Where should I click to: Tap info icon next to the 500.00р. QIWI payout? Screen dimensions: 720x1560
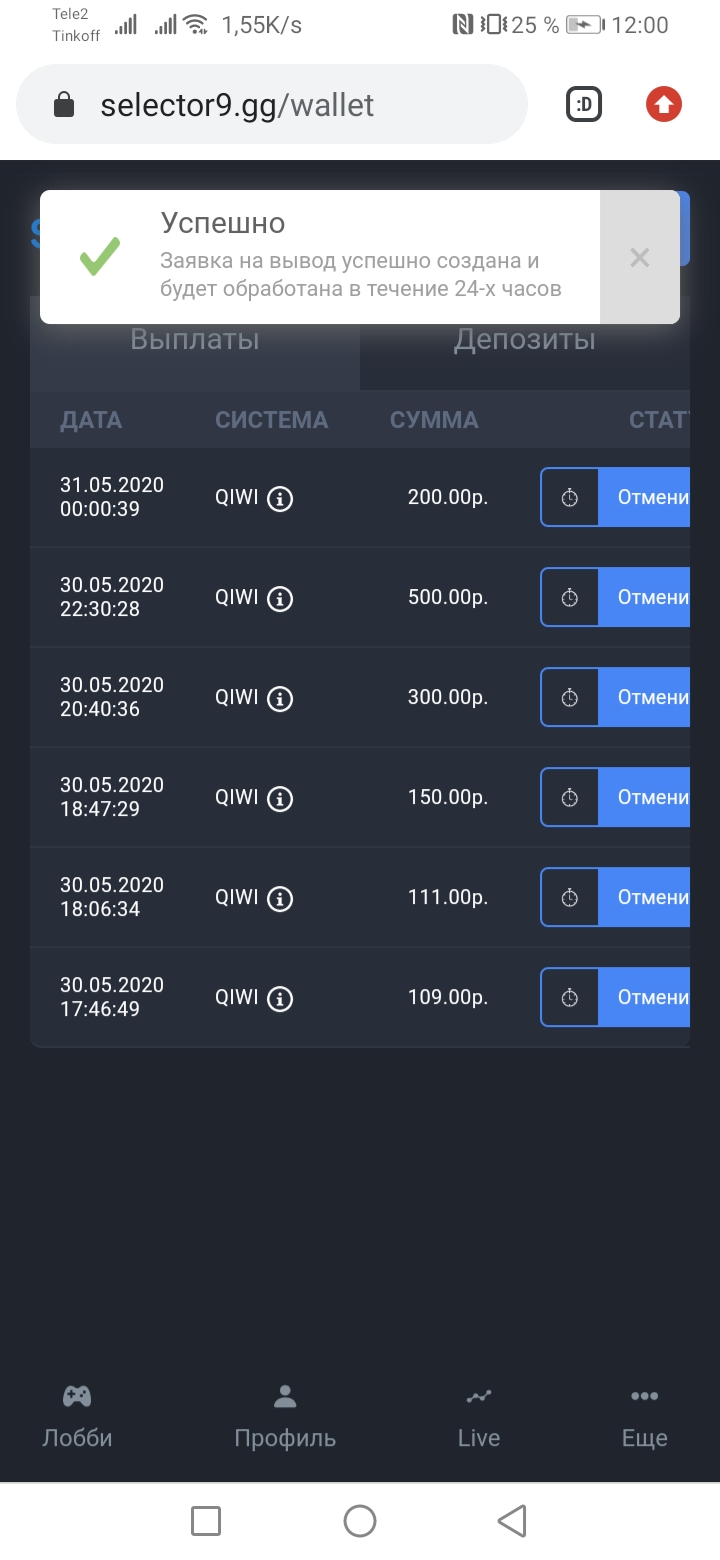coord(281,598)
